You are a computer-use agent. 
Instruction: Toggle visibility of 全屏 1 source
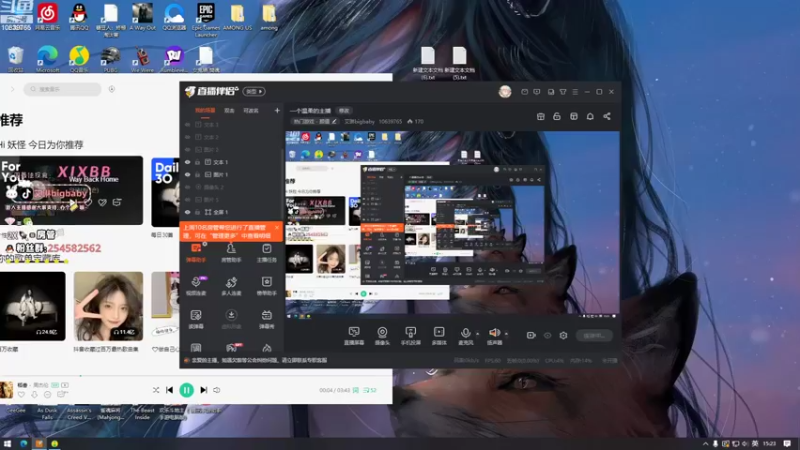click(x=187, y=212)
